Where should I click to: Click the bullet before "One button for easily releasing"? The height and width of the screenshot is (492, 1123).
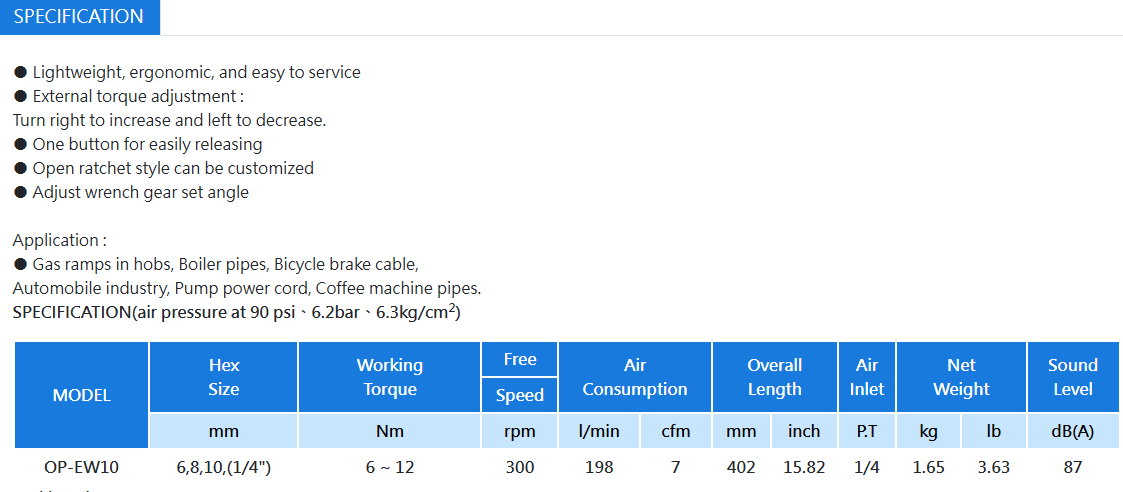21,145
